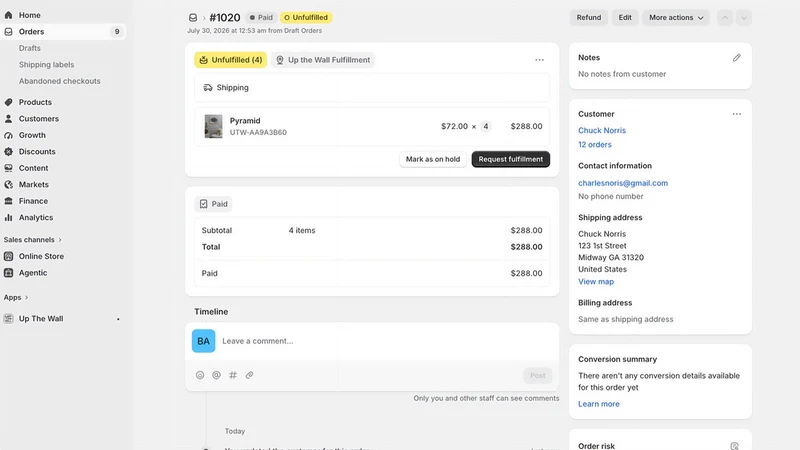Open Products in the sidebar
This screenshot has width=800, height=450.
coord(35,102)
